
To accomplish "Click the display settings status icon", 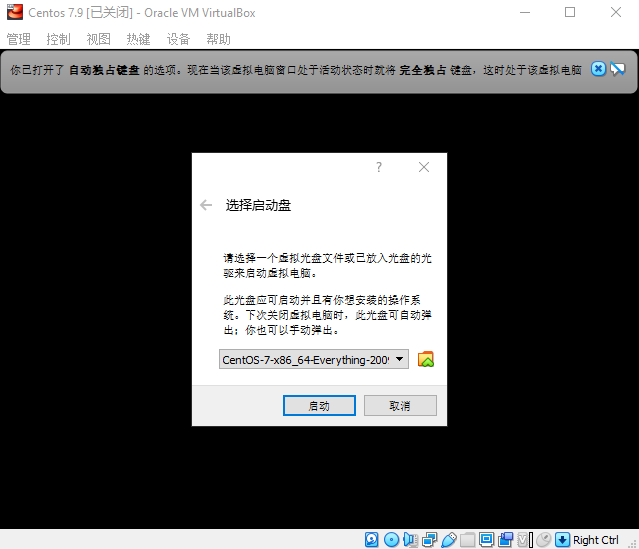I will tap(487, 540).
